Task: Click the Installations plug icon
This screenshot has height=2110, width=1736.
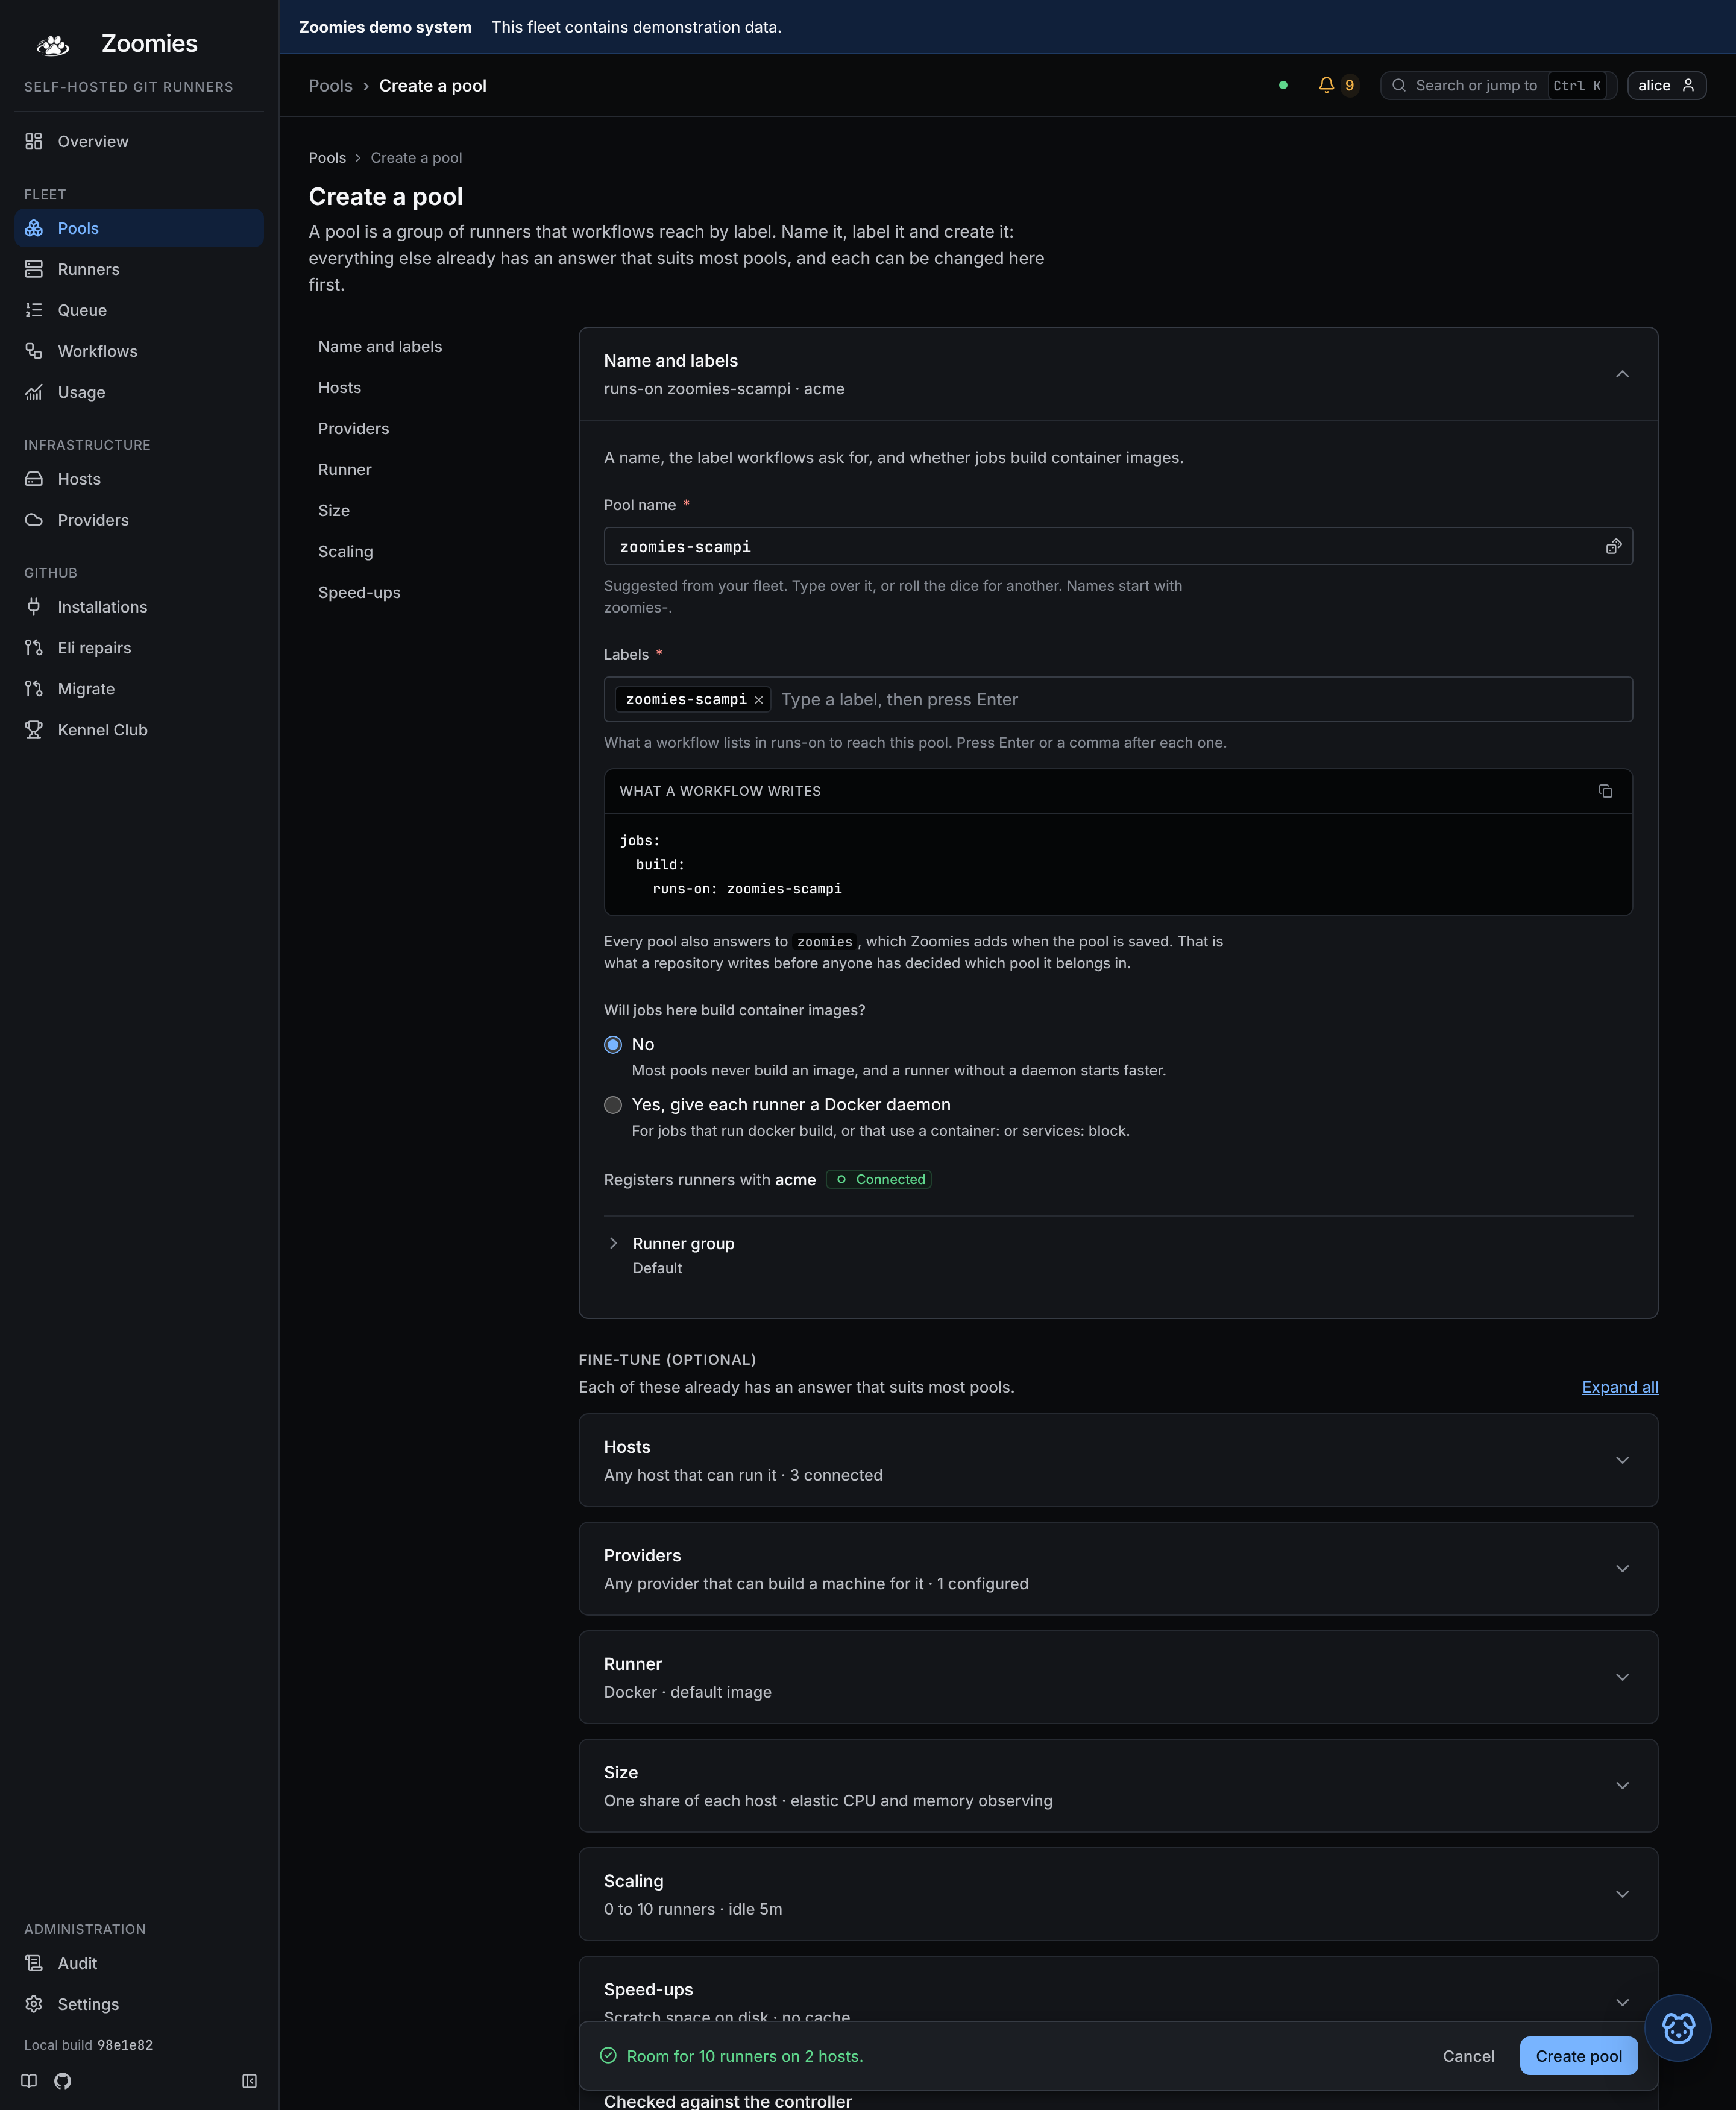Action: click(34, 607)
